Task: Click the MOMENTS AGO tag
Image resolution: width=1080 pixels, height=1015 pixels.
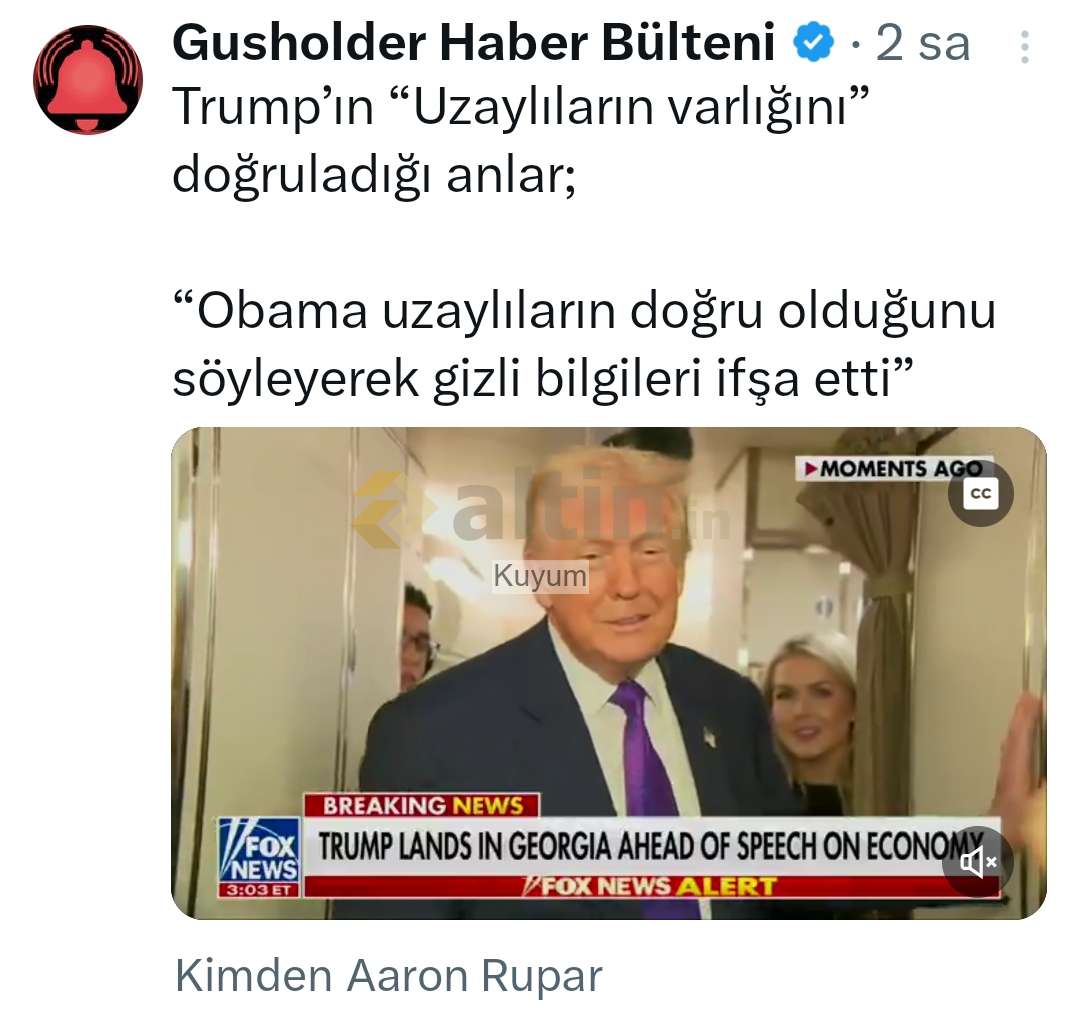Action: click(x=894, y=469)
